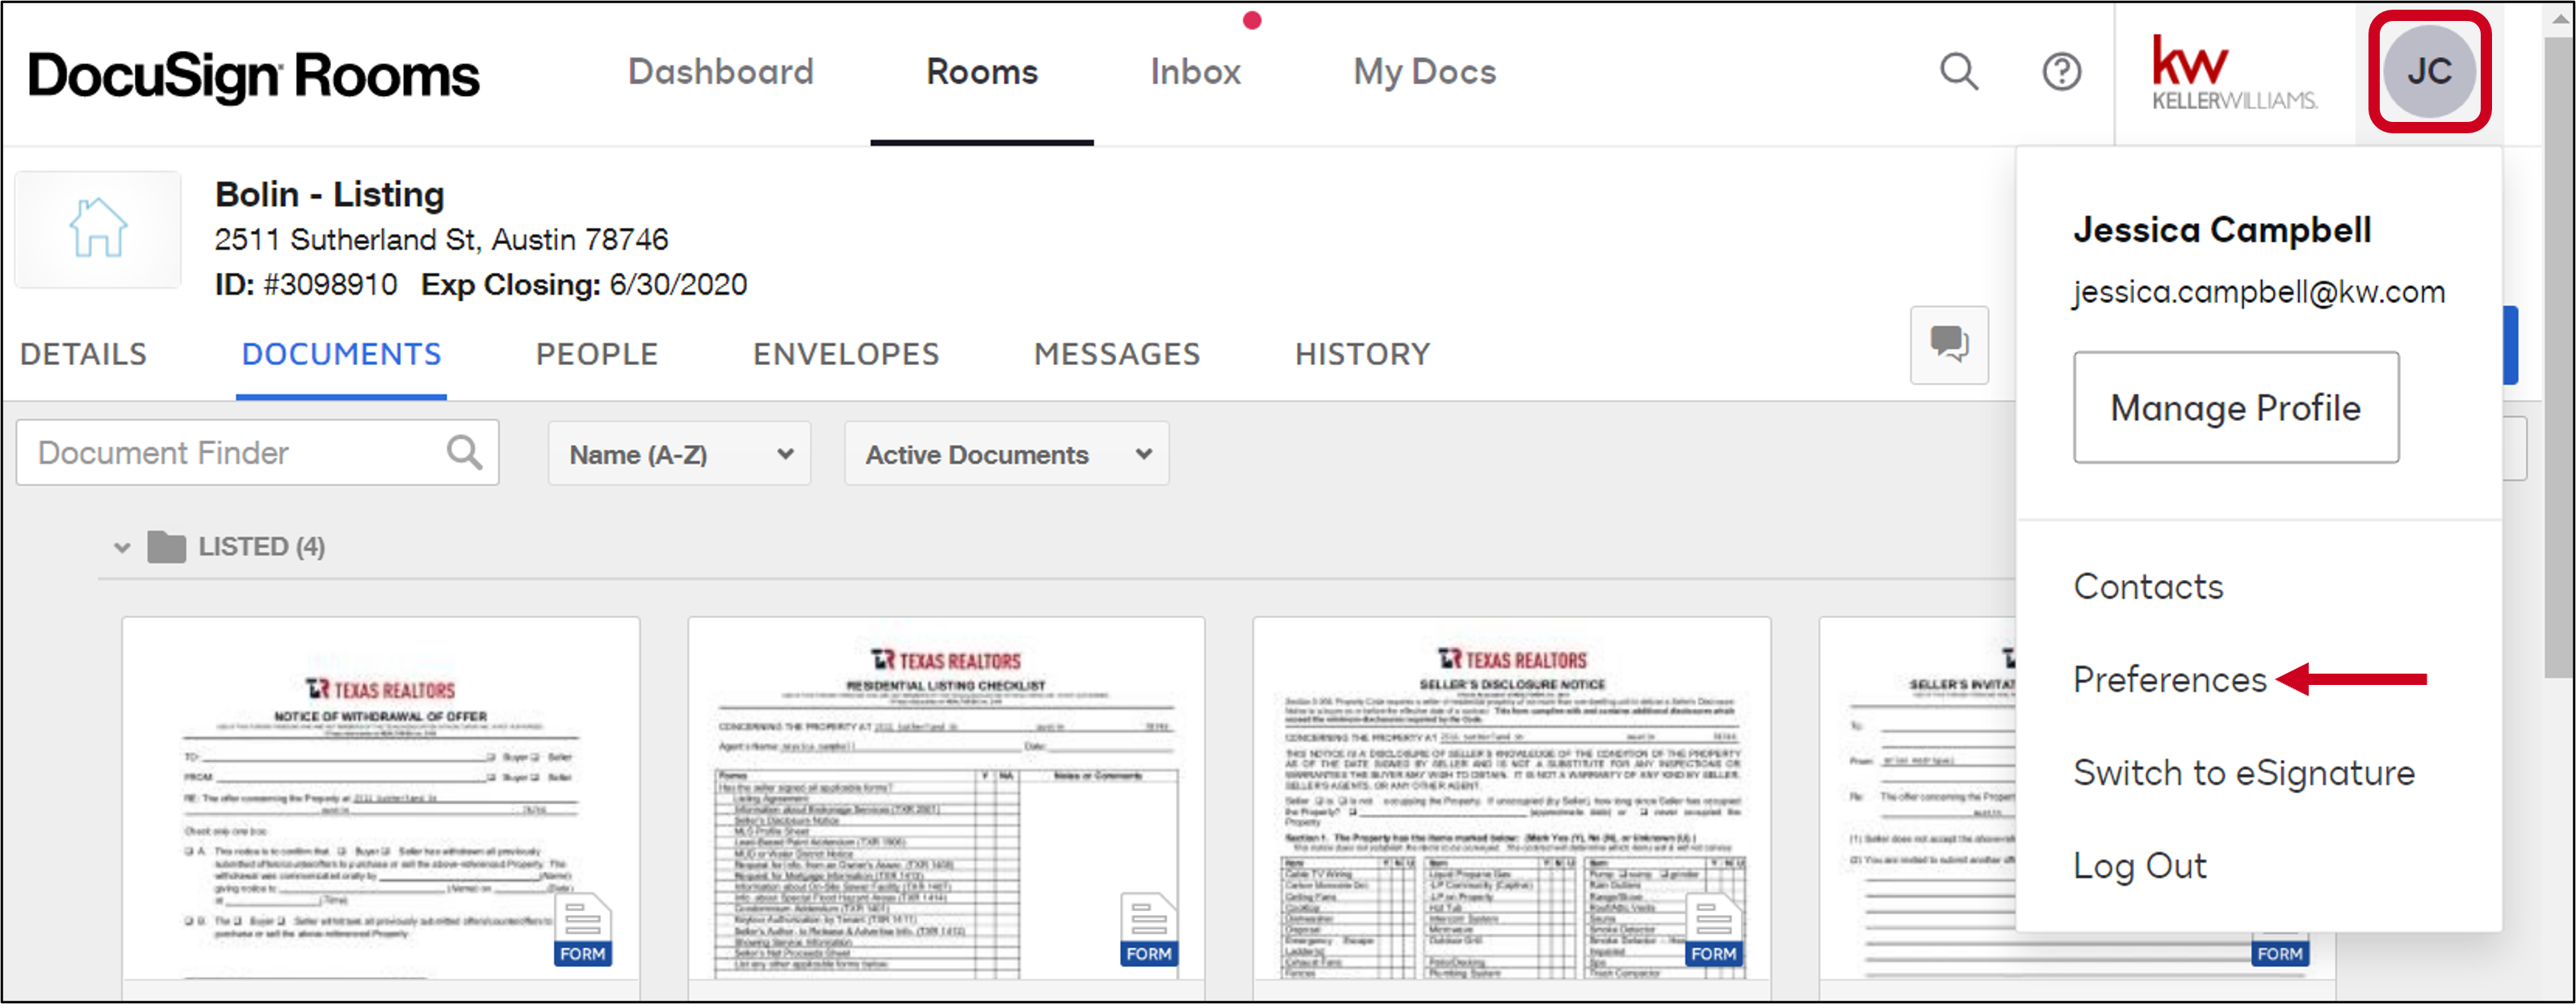Open the My Docs tab

1424,72
